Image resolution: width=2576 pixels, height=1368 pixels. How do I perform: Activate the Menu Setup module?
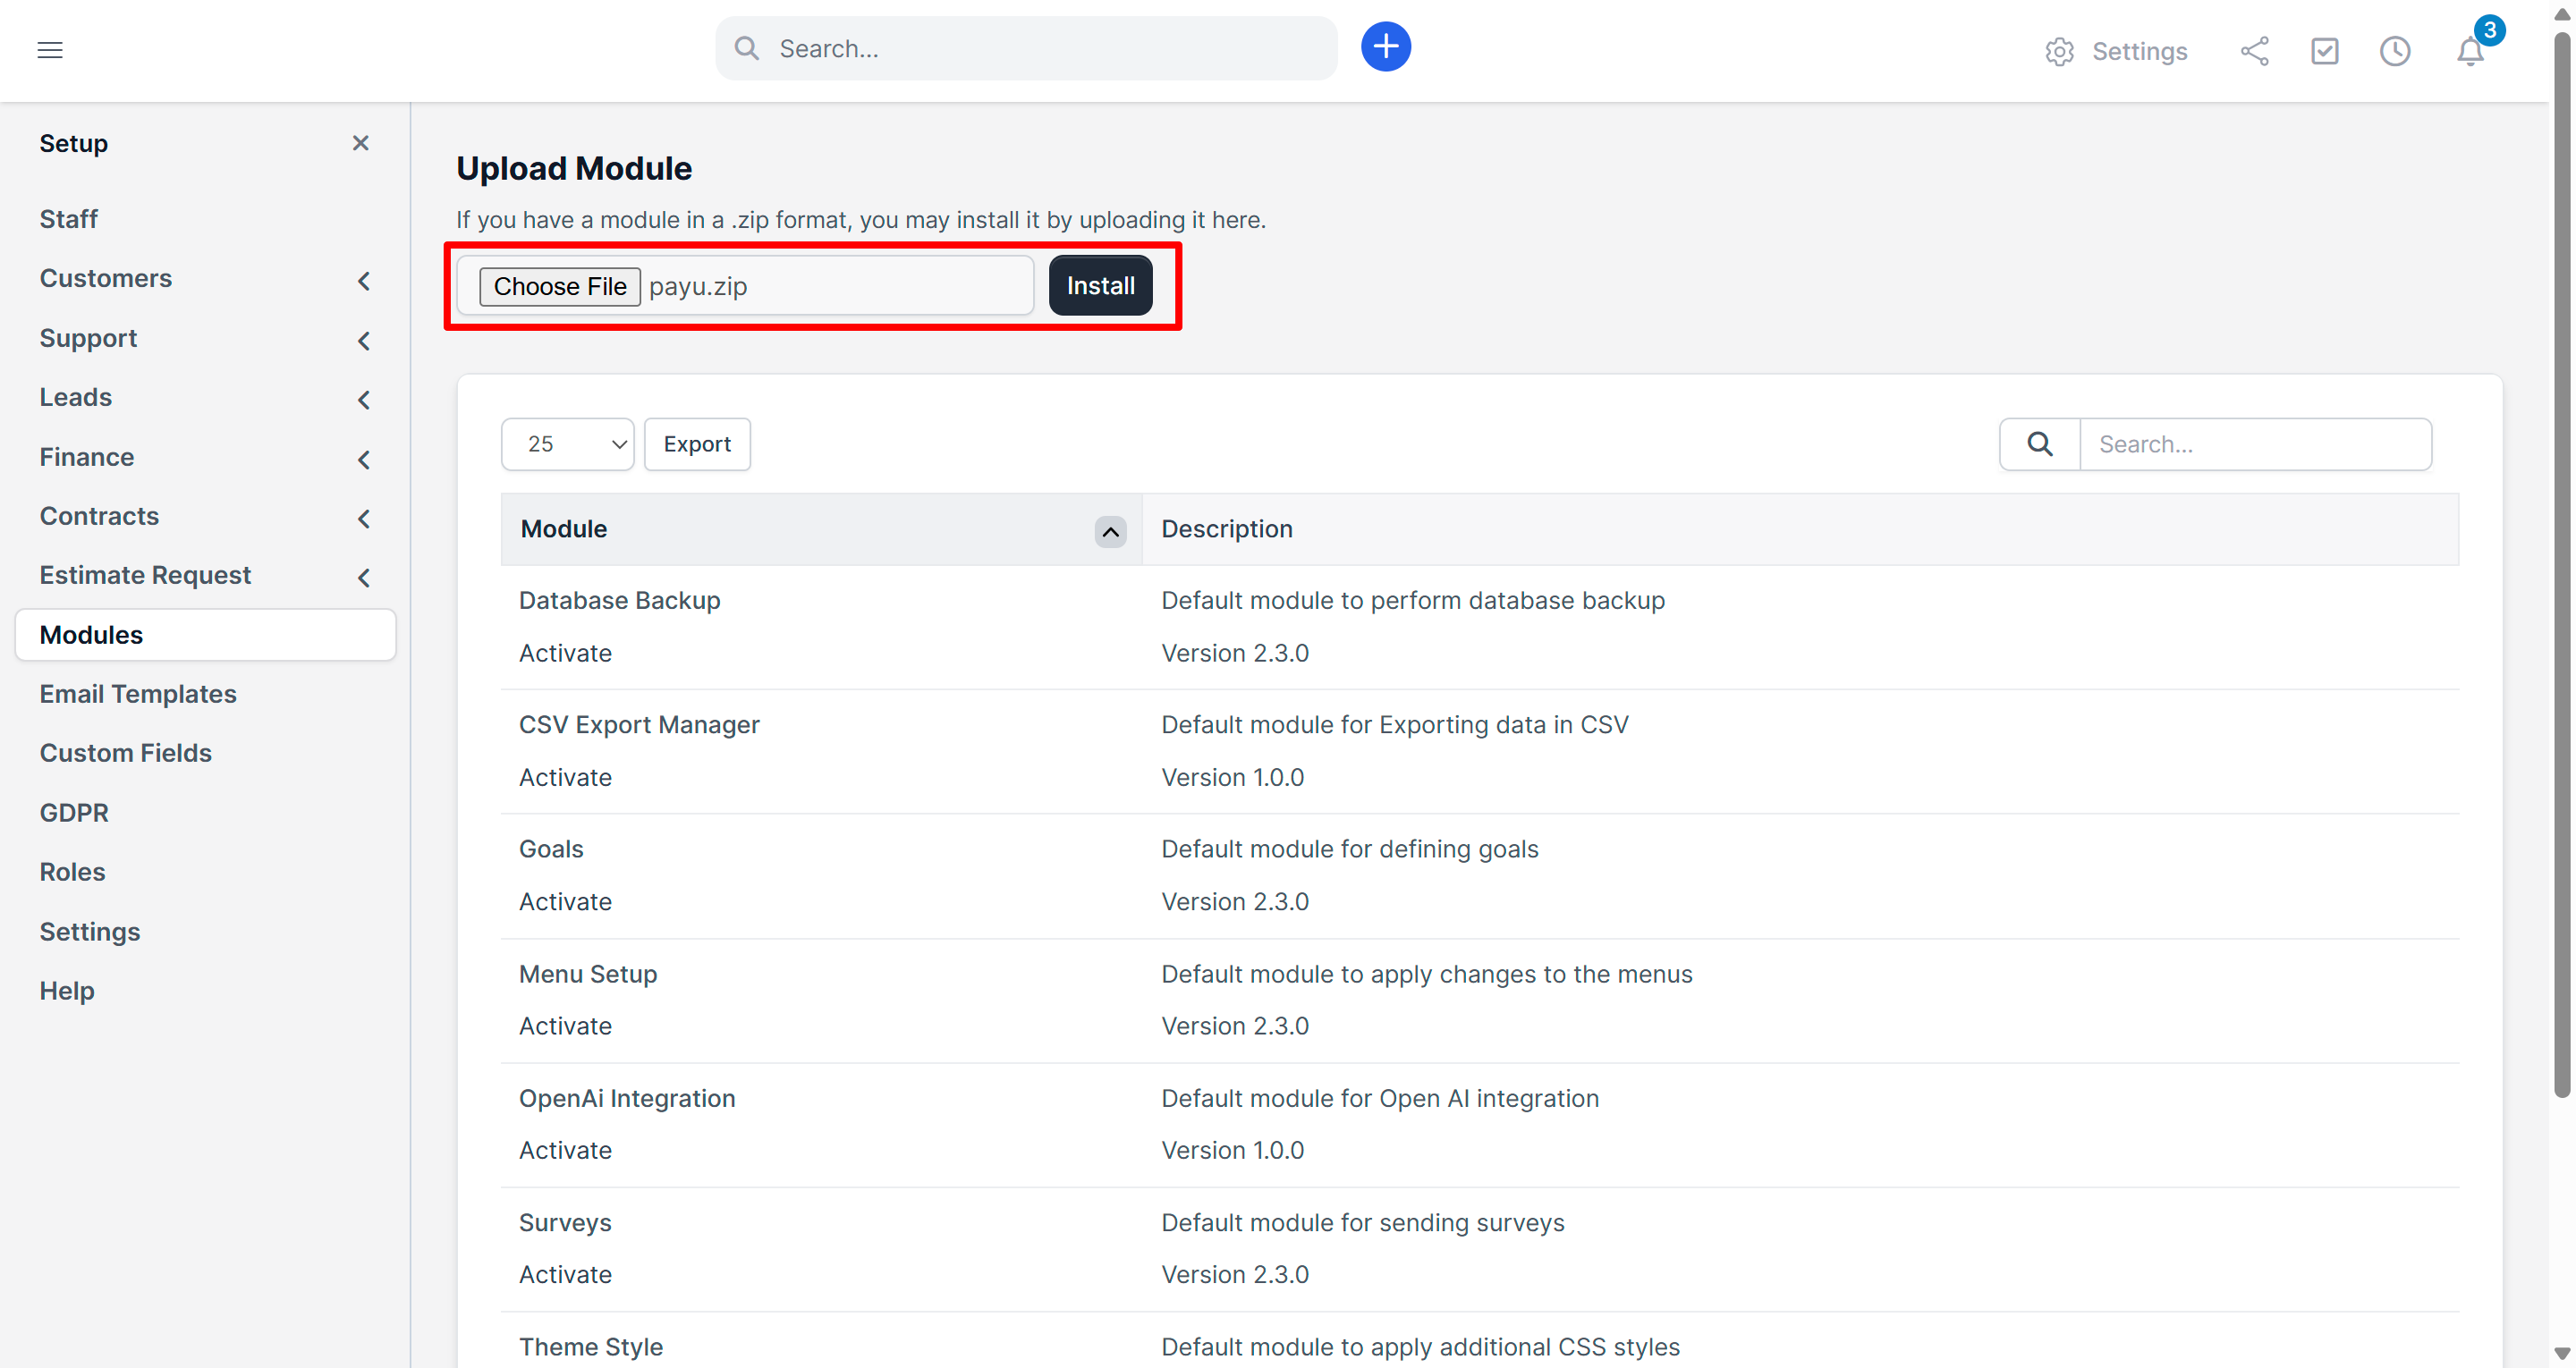coord(565,1026)
